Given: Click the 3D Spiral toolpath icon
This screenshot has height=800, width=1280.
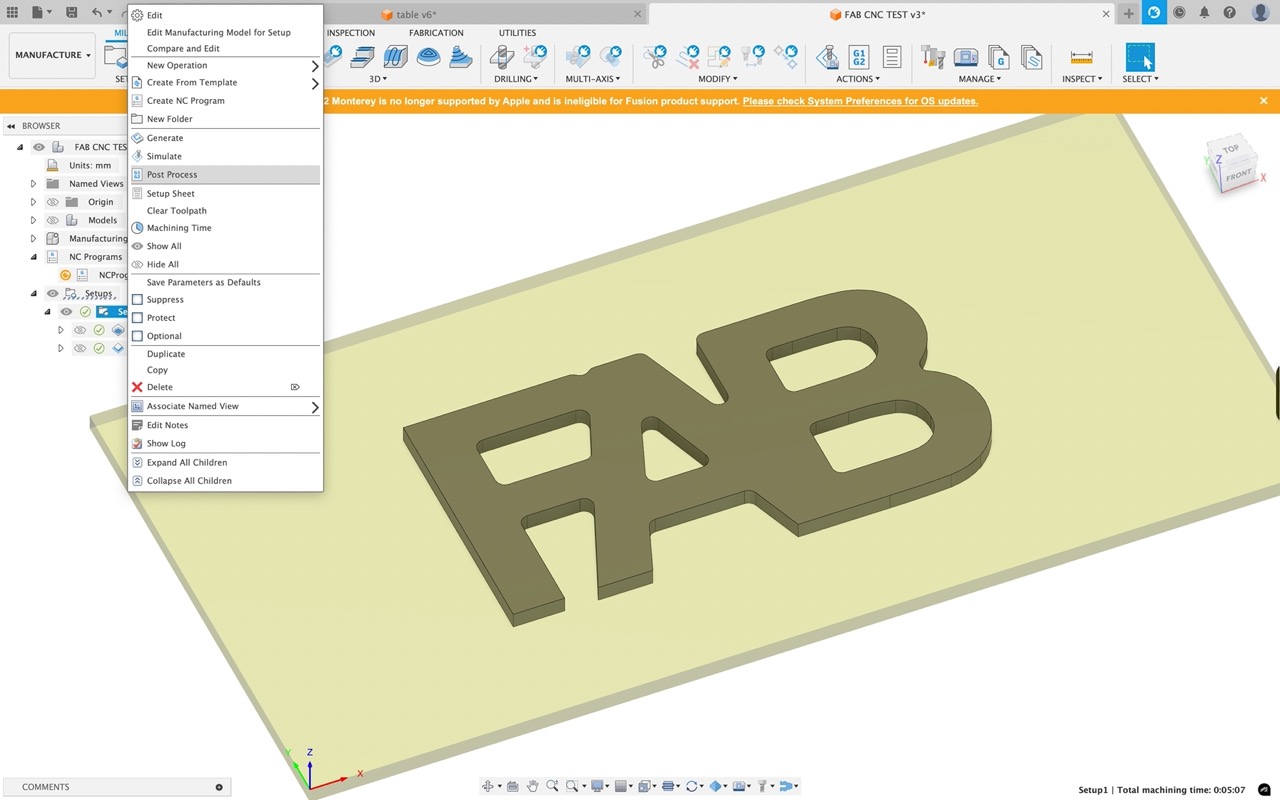Looking at the screenshot, I should [428, 56].
